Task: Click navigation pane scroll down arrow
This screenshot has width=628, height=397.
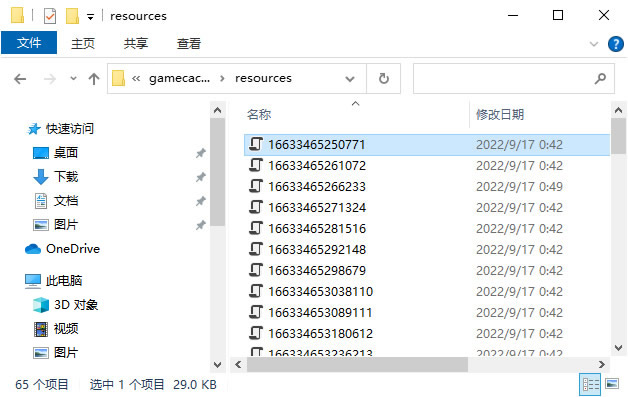Action: tap(217, 365)
